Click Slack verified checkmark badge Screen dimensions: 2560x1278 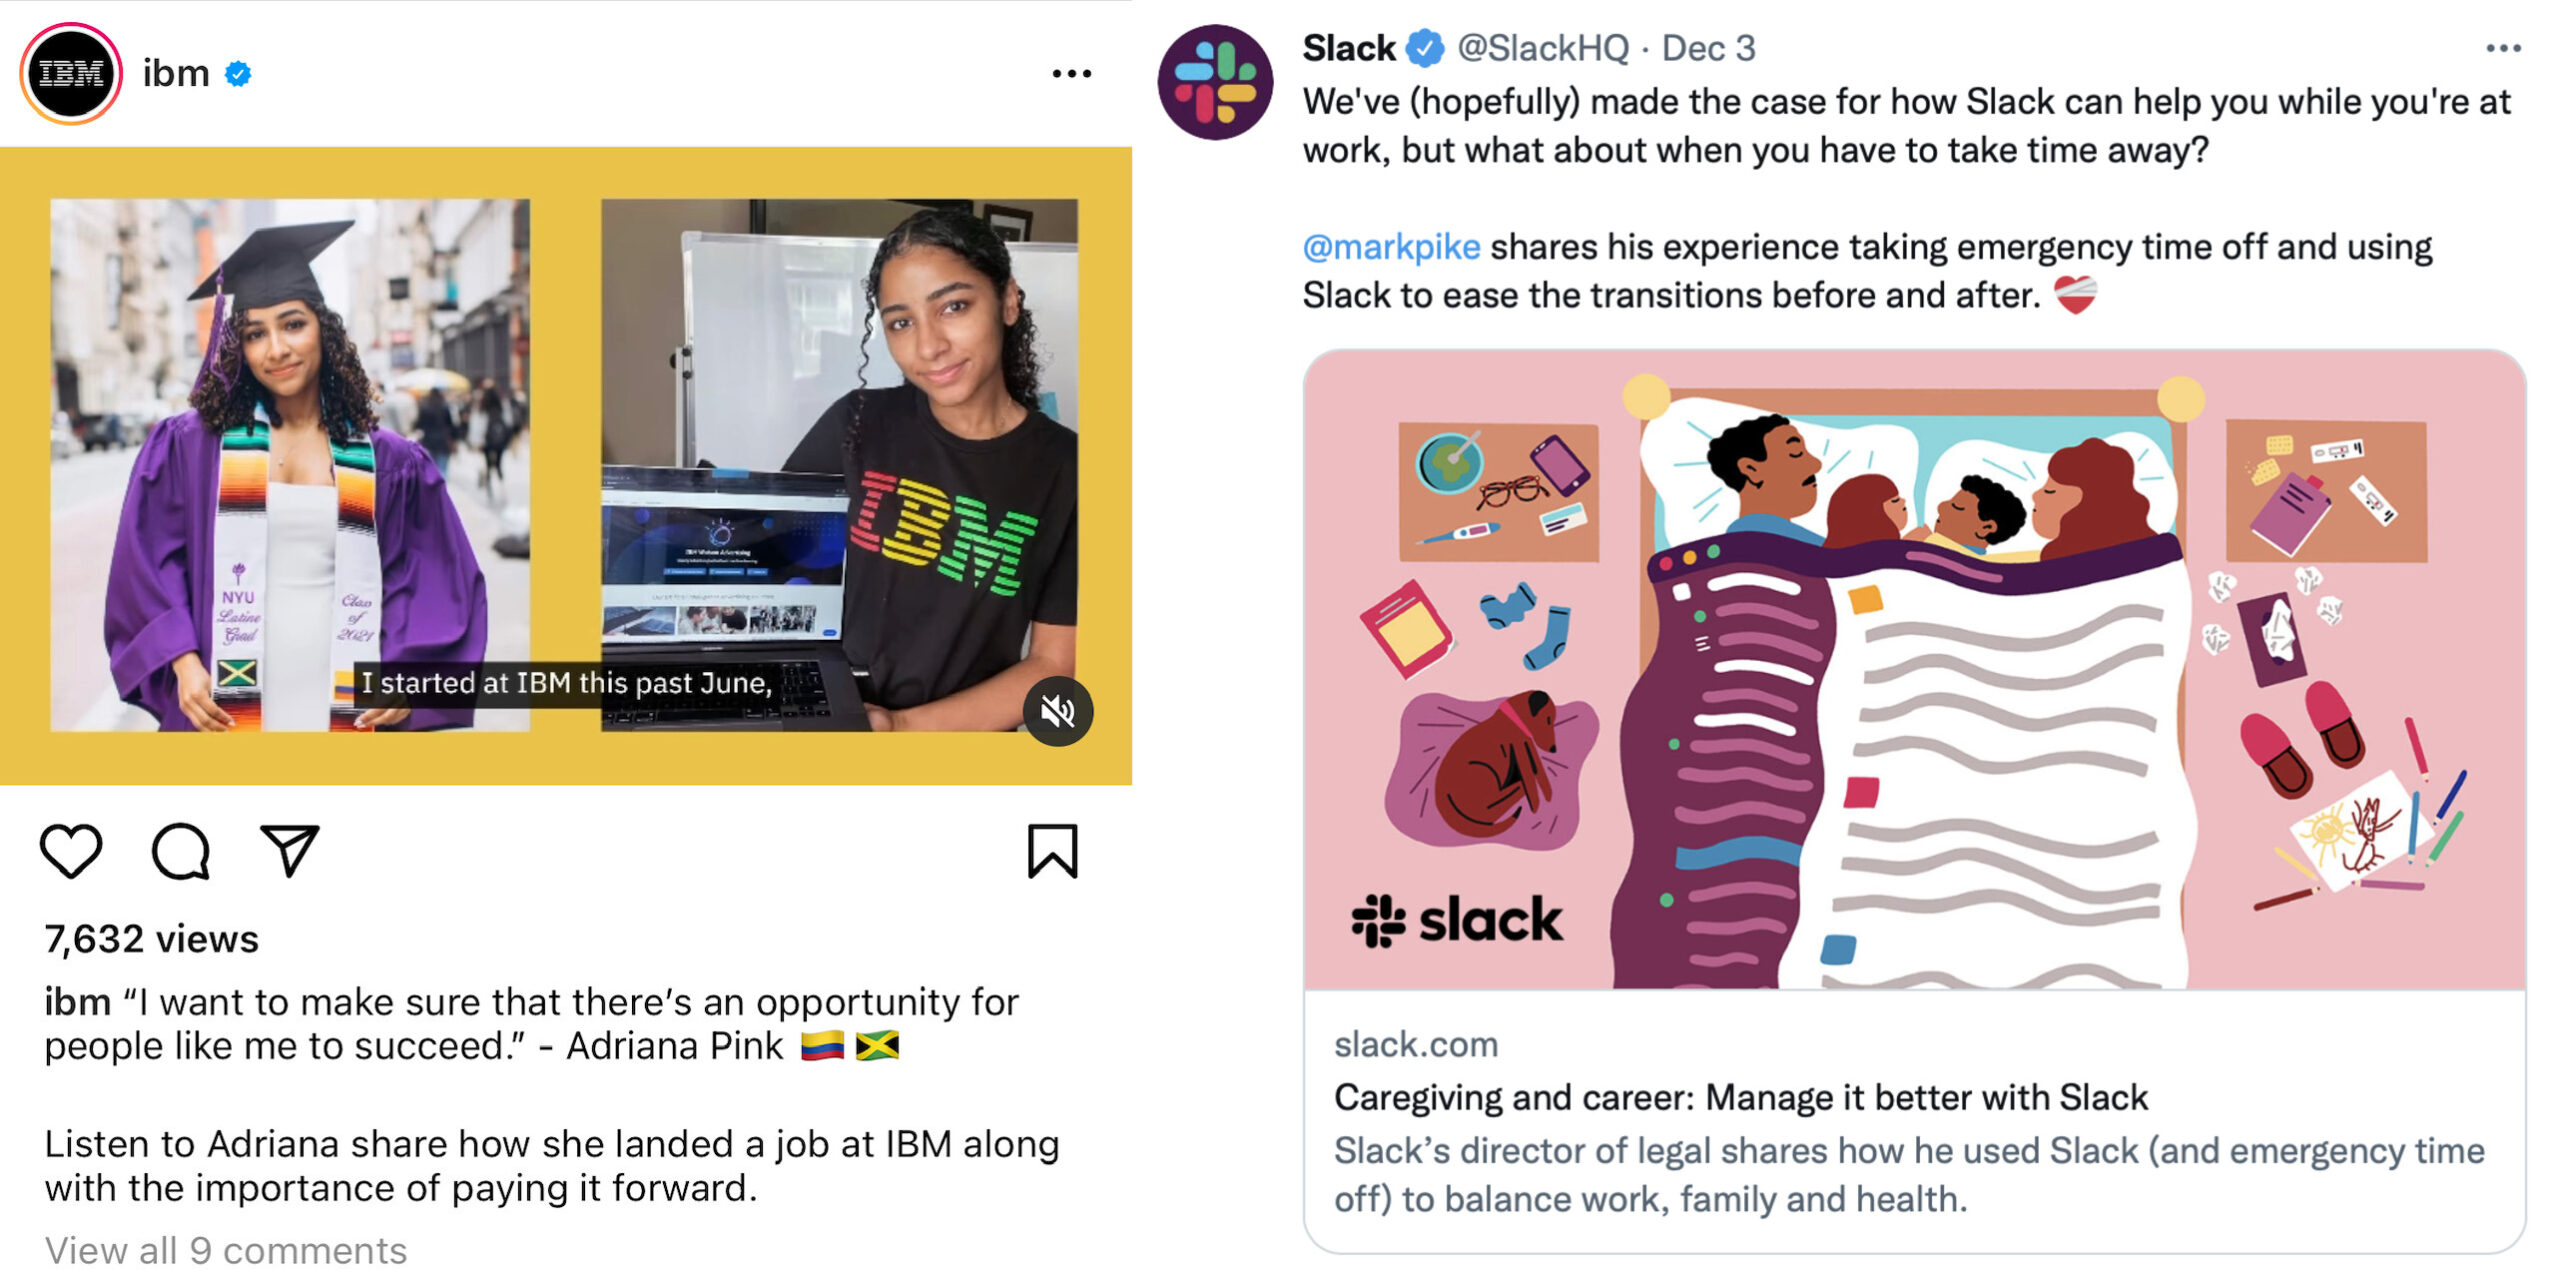pos(1425,48)
